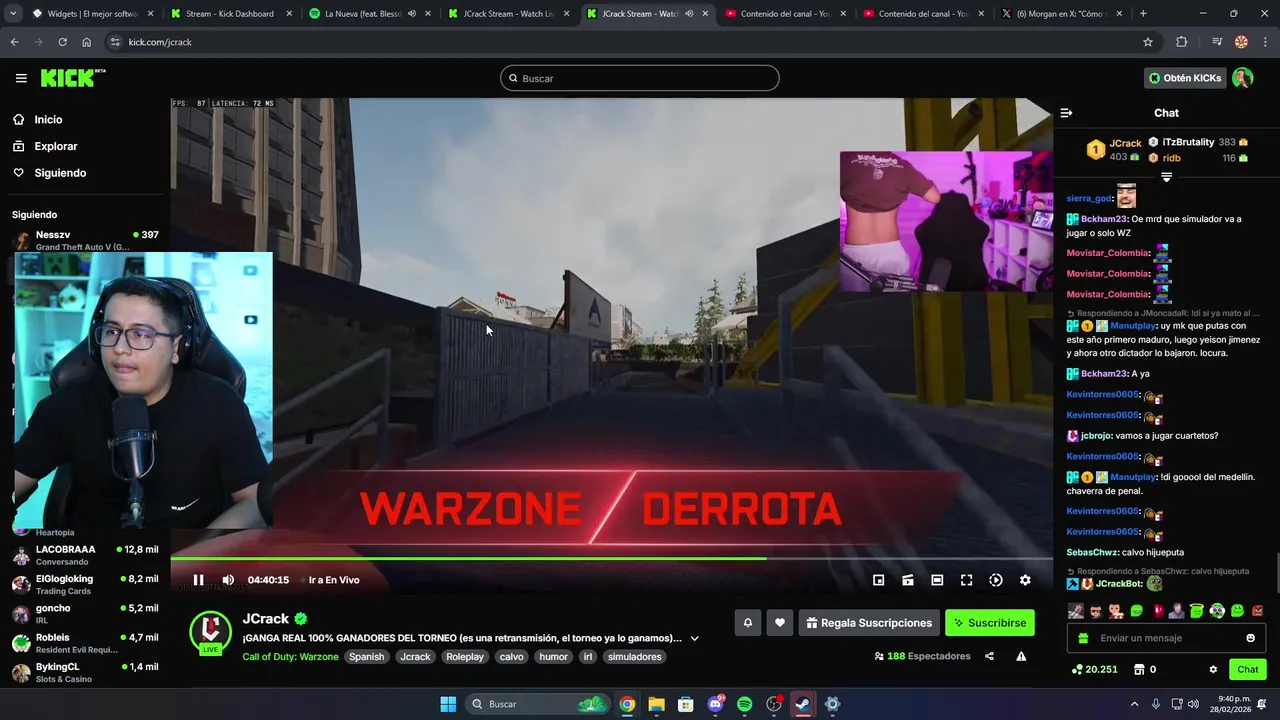Expand the stream title chevron
Image resolution: width=1280 pixels, height=720 pixels.
[x=694, y=638]
